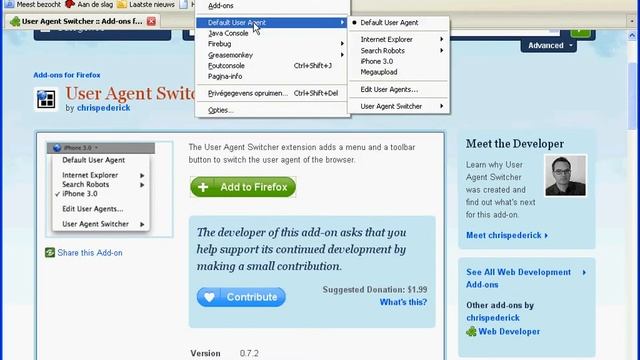Click the Web Developer puzzle icon
The width and height of the screenshot is (640, 360).
pyautogui.click(x=471, y=331)
